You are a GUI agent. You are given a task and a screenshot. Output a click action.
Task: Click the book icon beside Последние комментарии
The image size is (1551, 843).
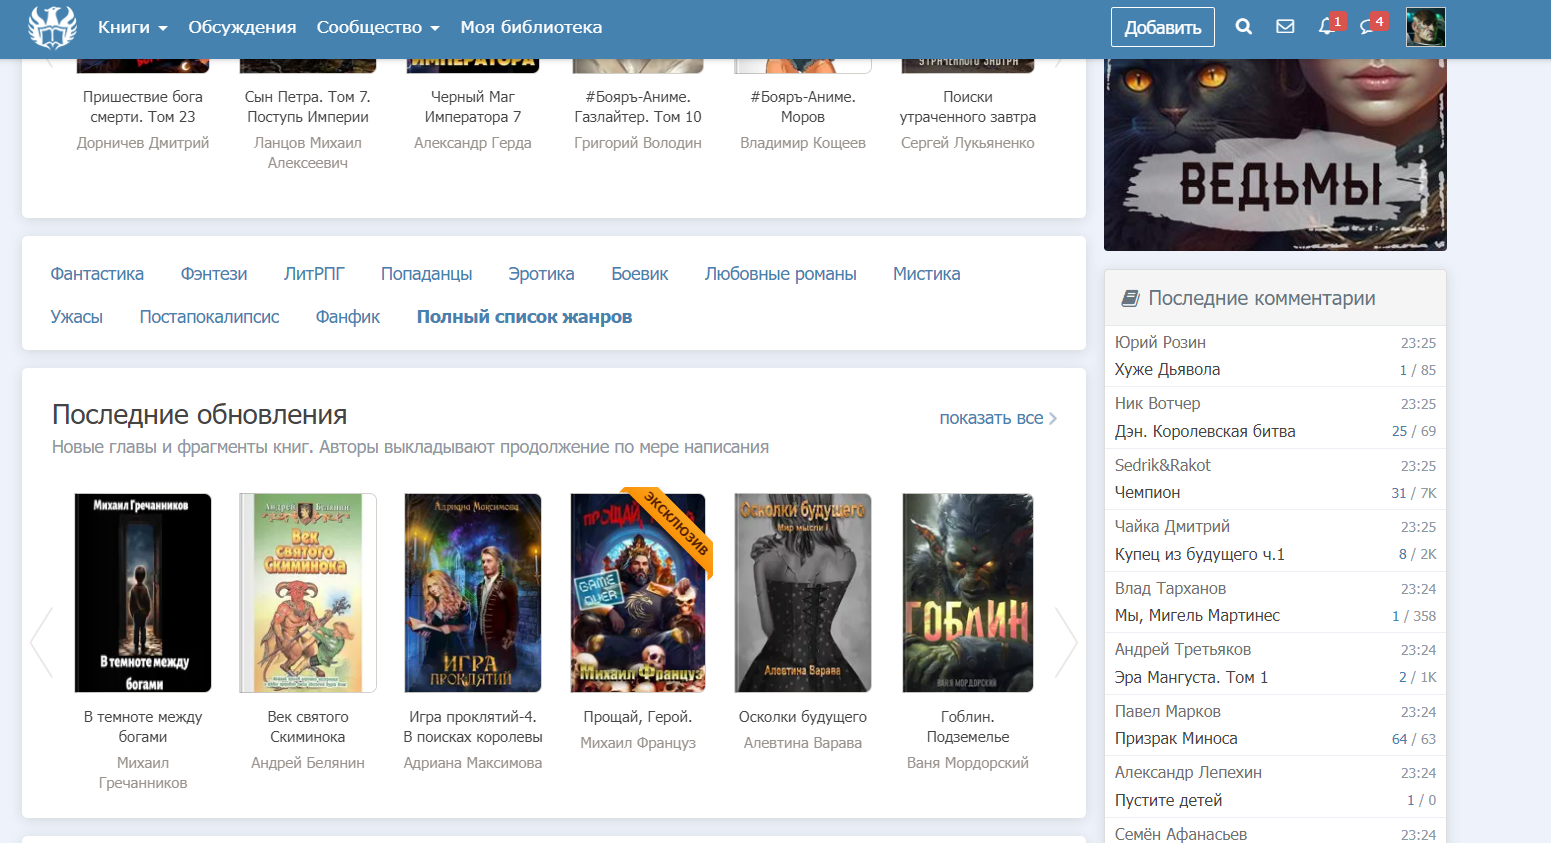(x=1130, y=298)
